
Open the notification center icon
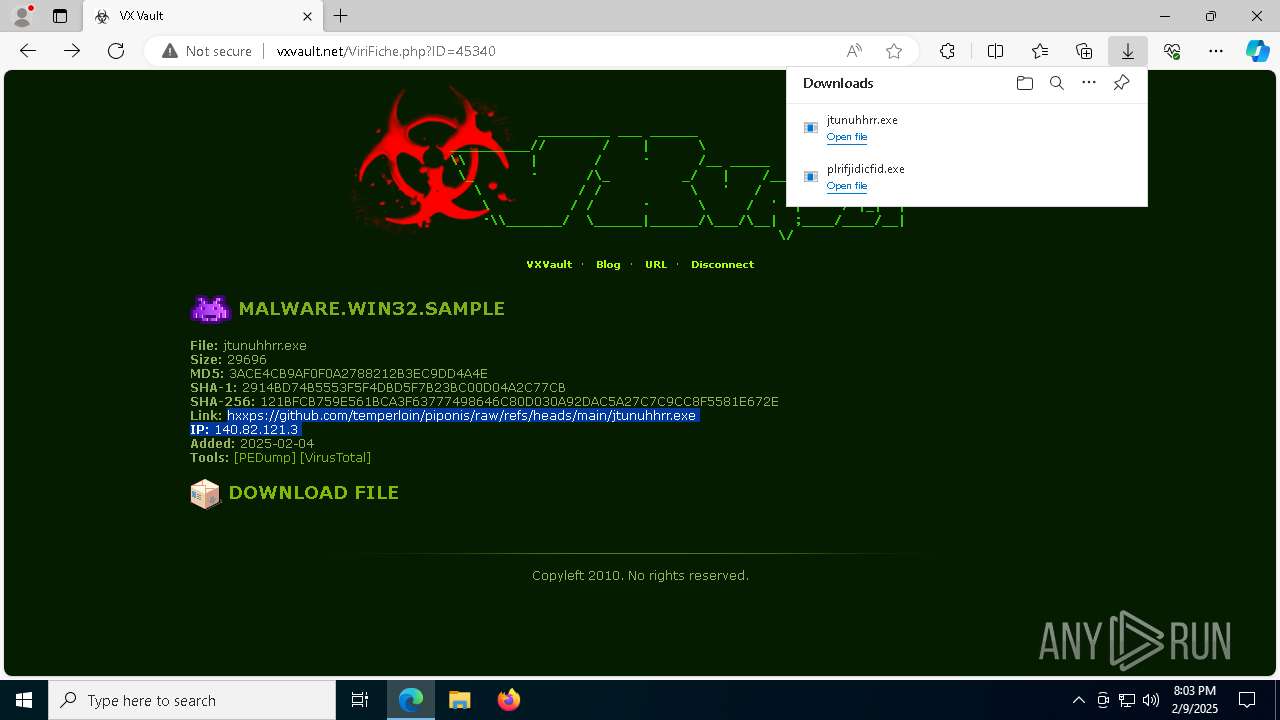[1247, 700]
